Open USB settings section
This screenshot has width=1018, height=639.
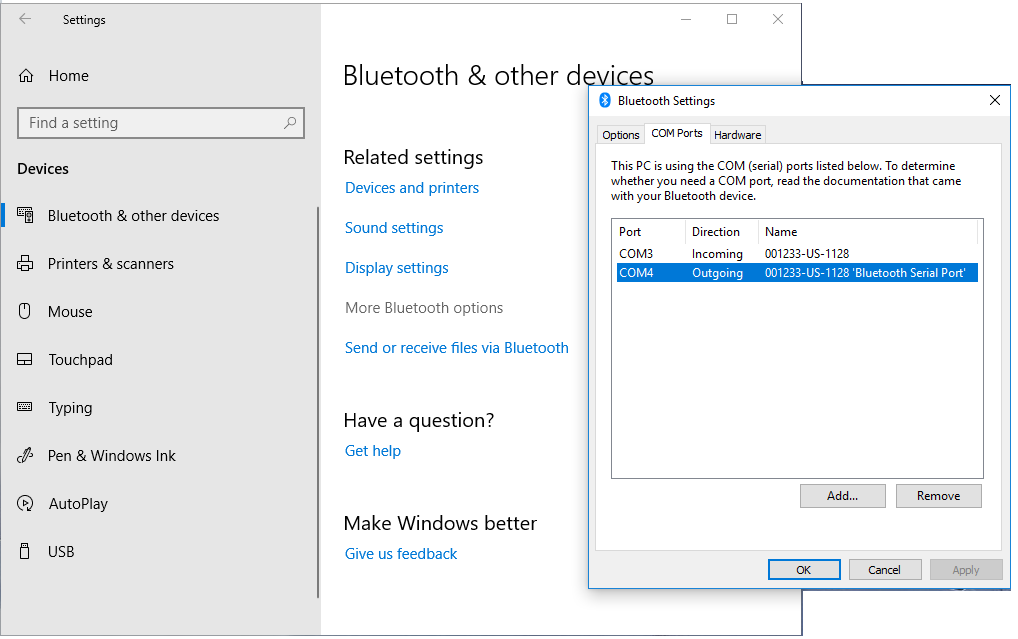tap(61, 552)
